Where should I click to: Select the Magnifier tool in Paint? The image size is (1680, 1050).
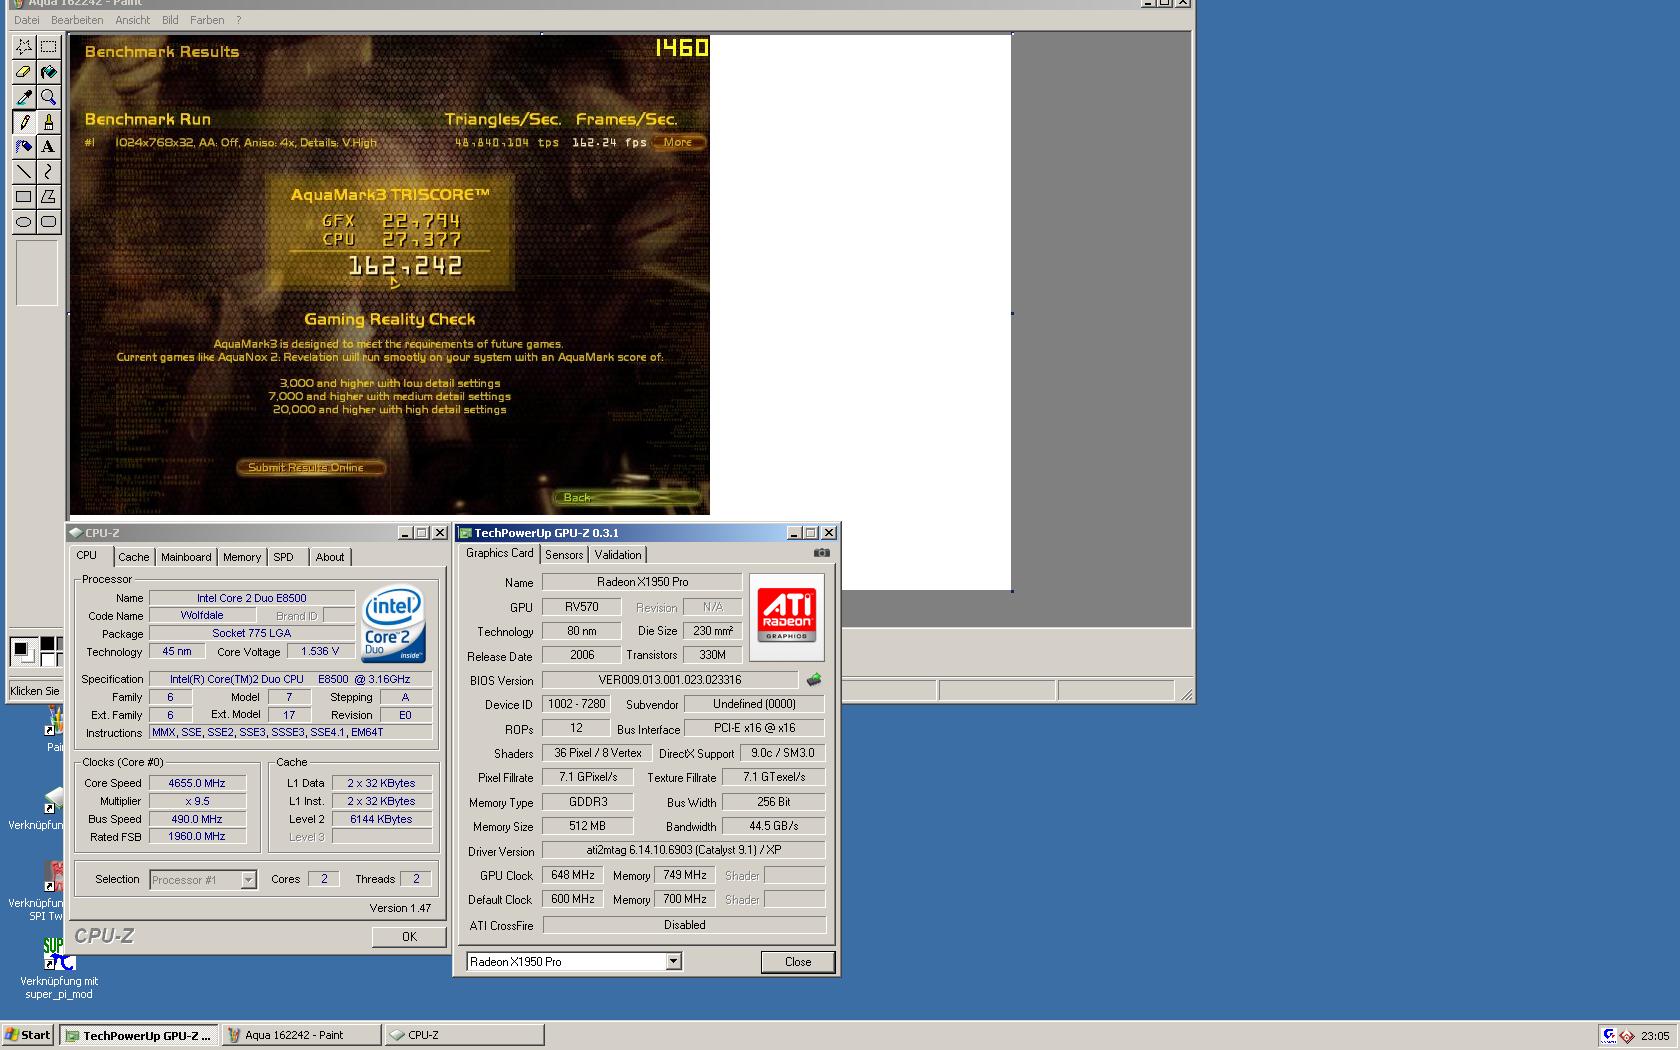coord(48,97)
